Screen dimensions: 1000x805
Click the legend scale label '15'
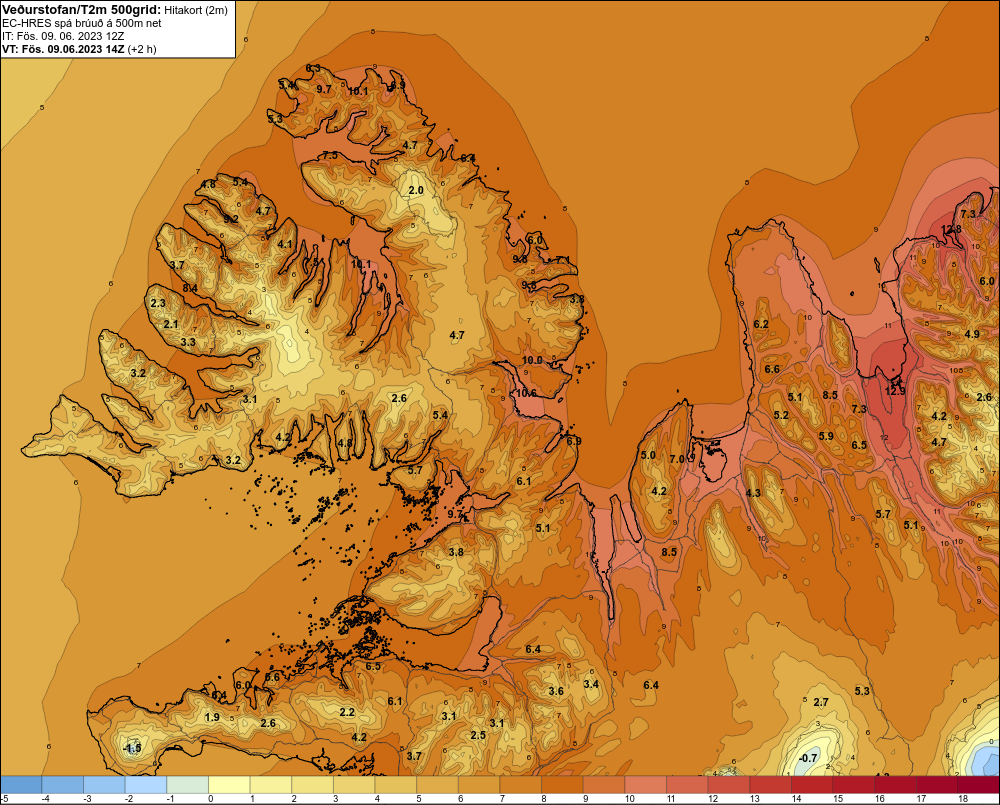click(x=838, y=799)
